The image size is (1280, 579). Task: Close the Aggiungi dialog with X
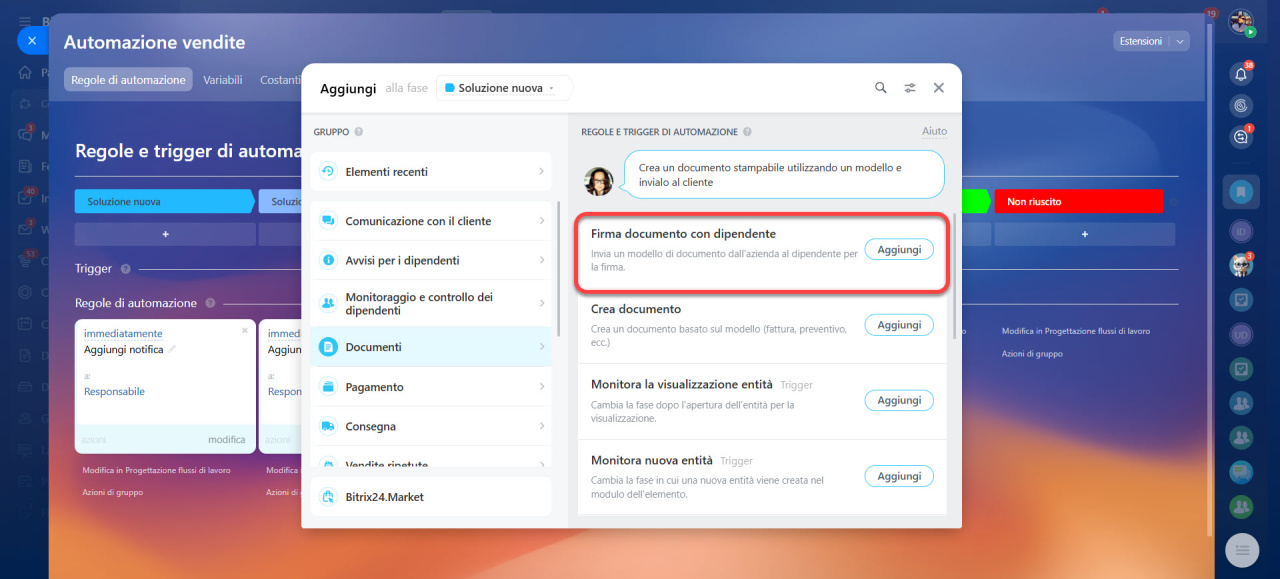point(939,88)
